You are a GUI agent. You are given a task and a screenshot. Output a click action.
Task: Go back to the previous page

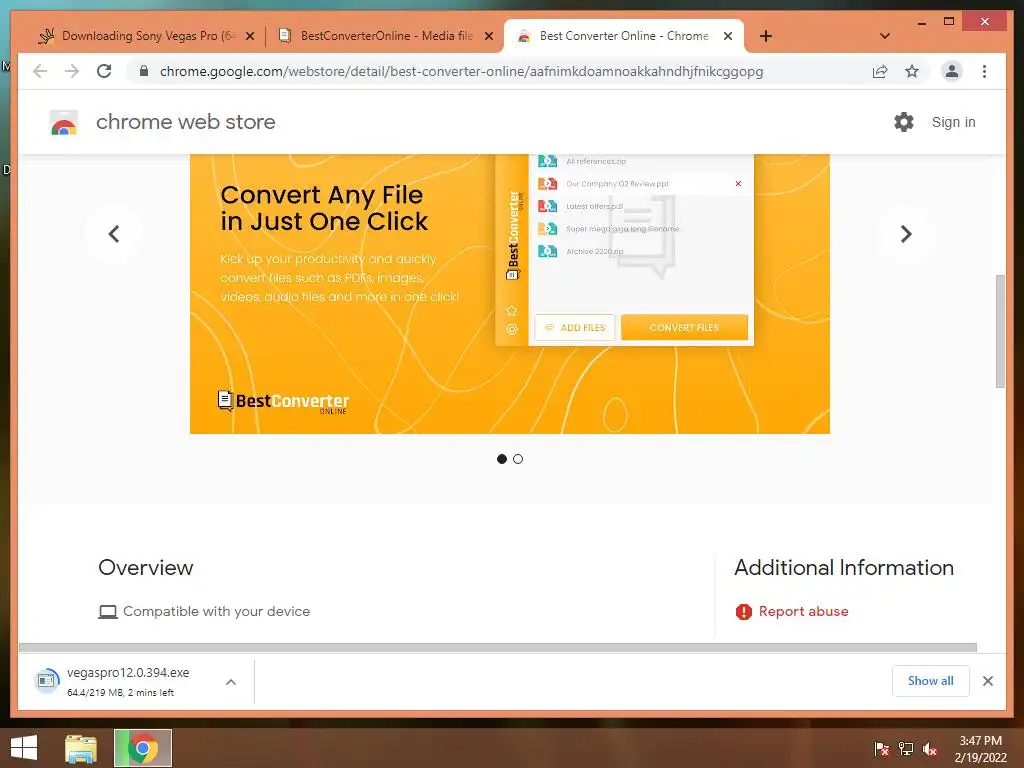click(x=40, y=71)
